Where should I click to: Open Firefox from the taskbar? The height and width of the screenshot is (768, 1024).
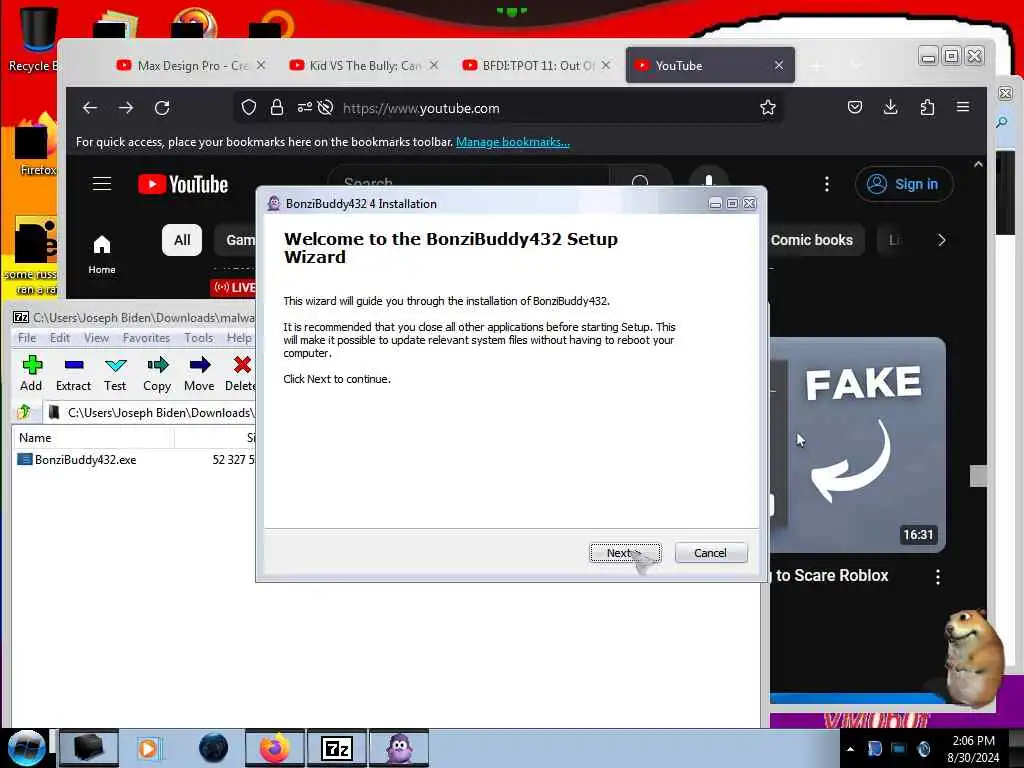pyautogui.click(x=274, y=748)
